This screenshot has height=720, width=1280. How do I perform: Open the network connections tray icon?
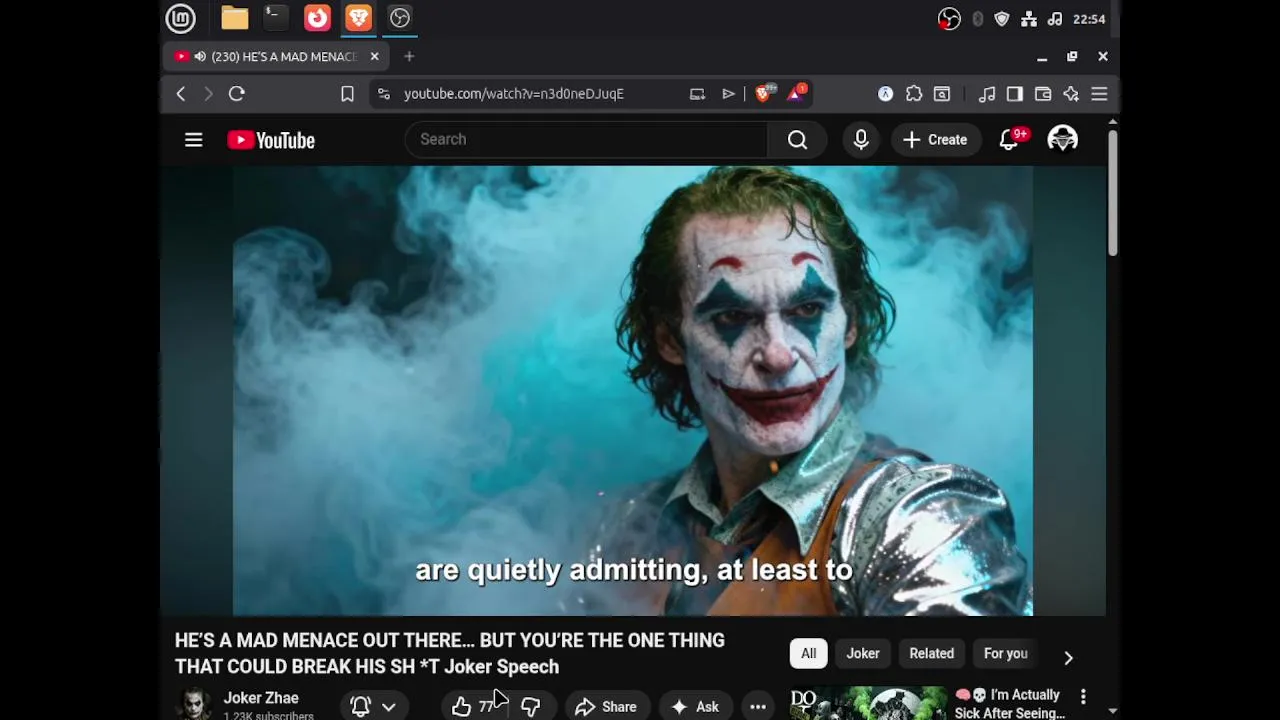pyautogui.click(x=1029, y=19)
